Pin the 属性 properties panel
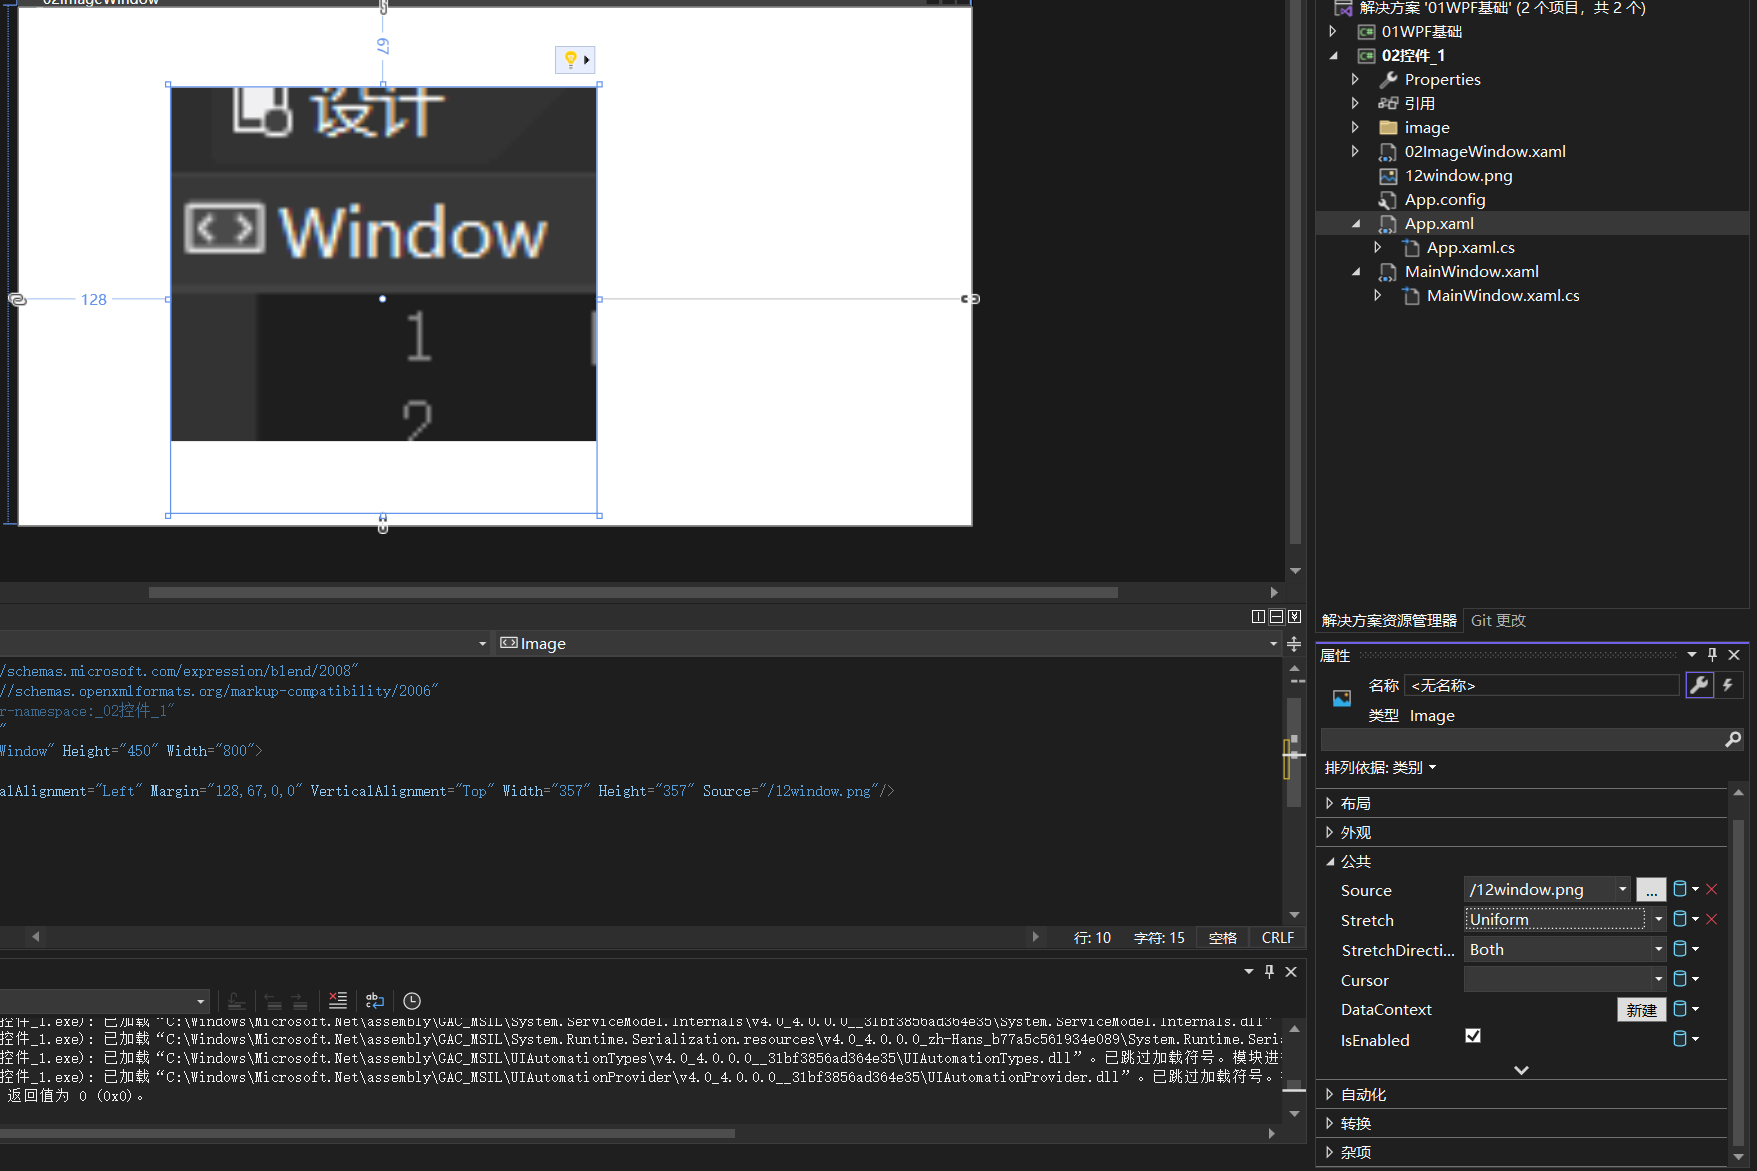This screenshot has height=1171, width=1757. click(1712, 655)
